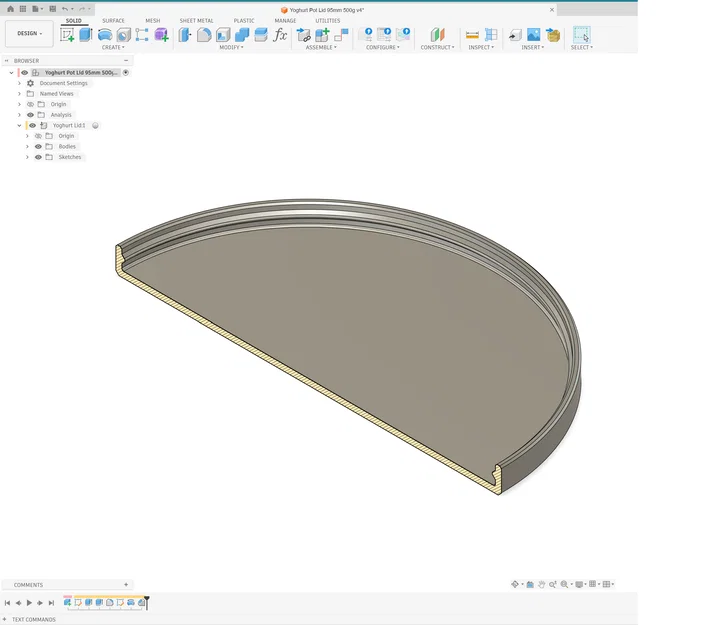
Task: Click the Orbit navigation icon
Action: 515,584
